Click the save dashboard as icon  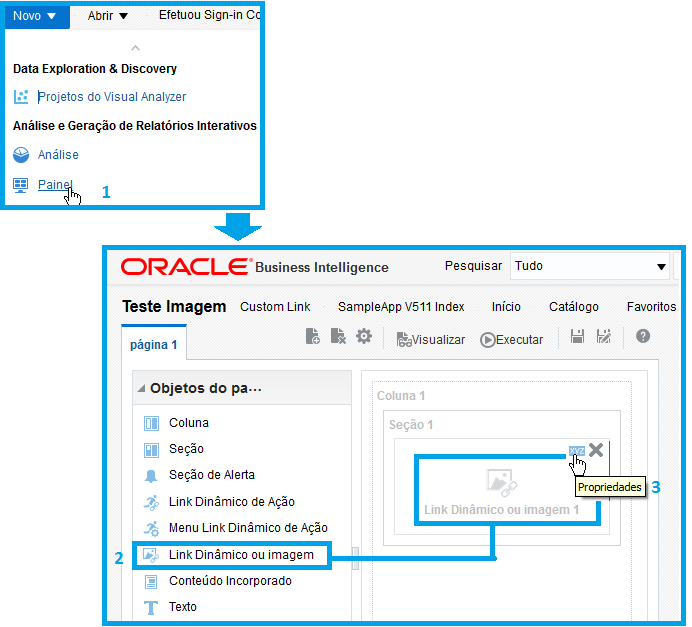pyautogui.click(x=603, y=336)
